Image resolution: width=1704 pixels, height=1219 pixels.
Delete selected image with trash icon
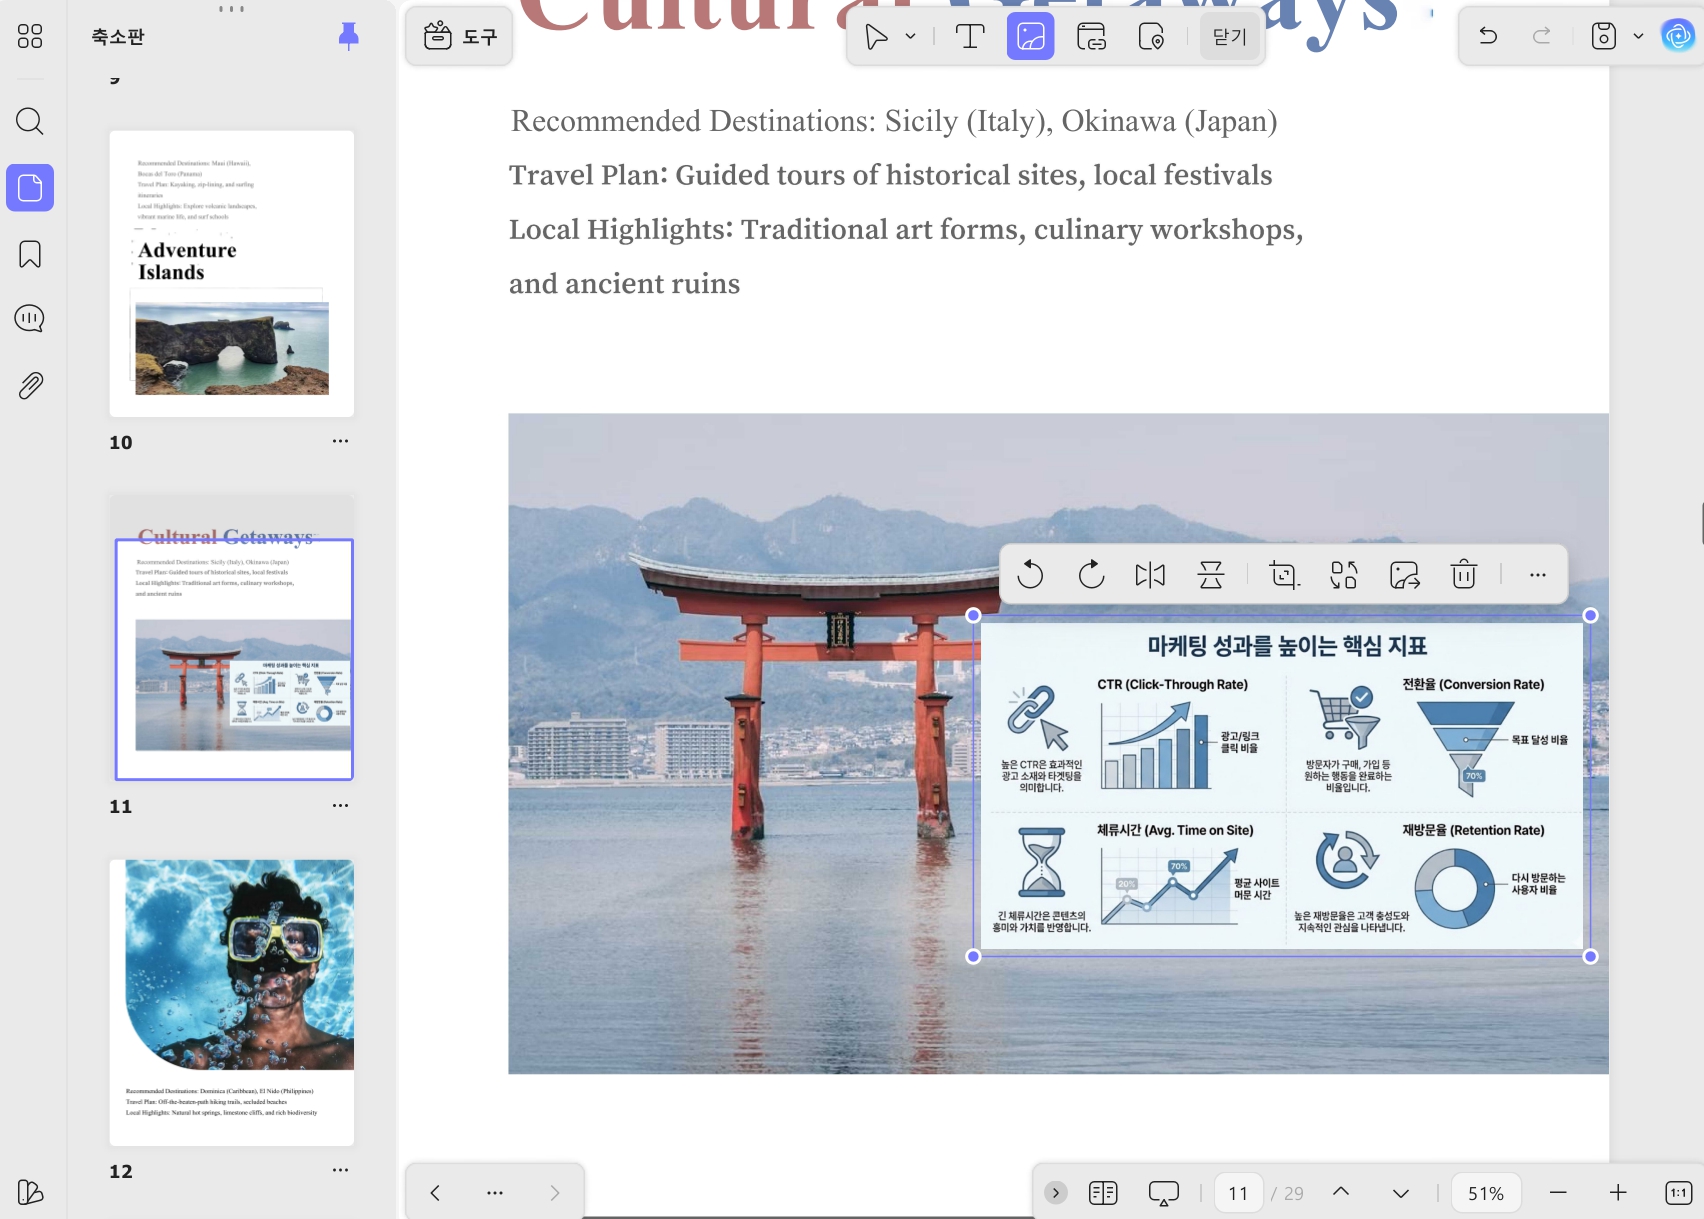click(1464, 575)
